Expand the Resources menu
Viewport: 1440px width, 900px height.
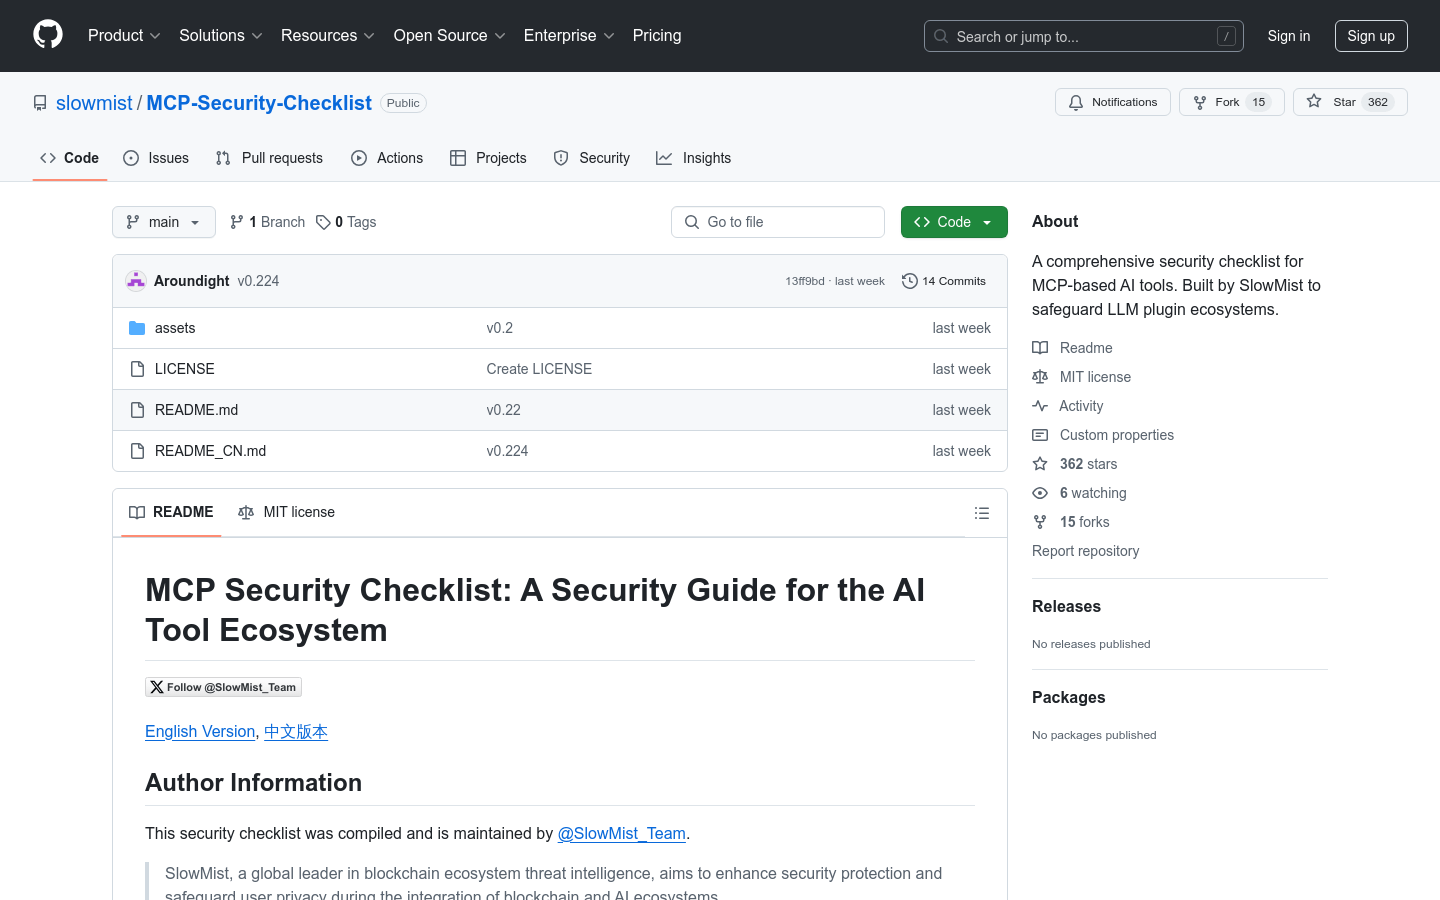point(327,35)
